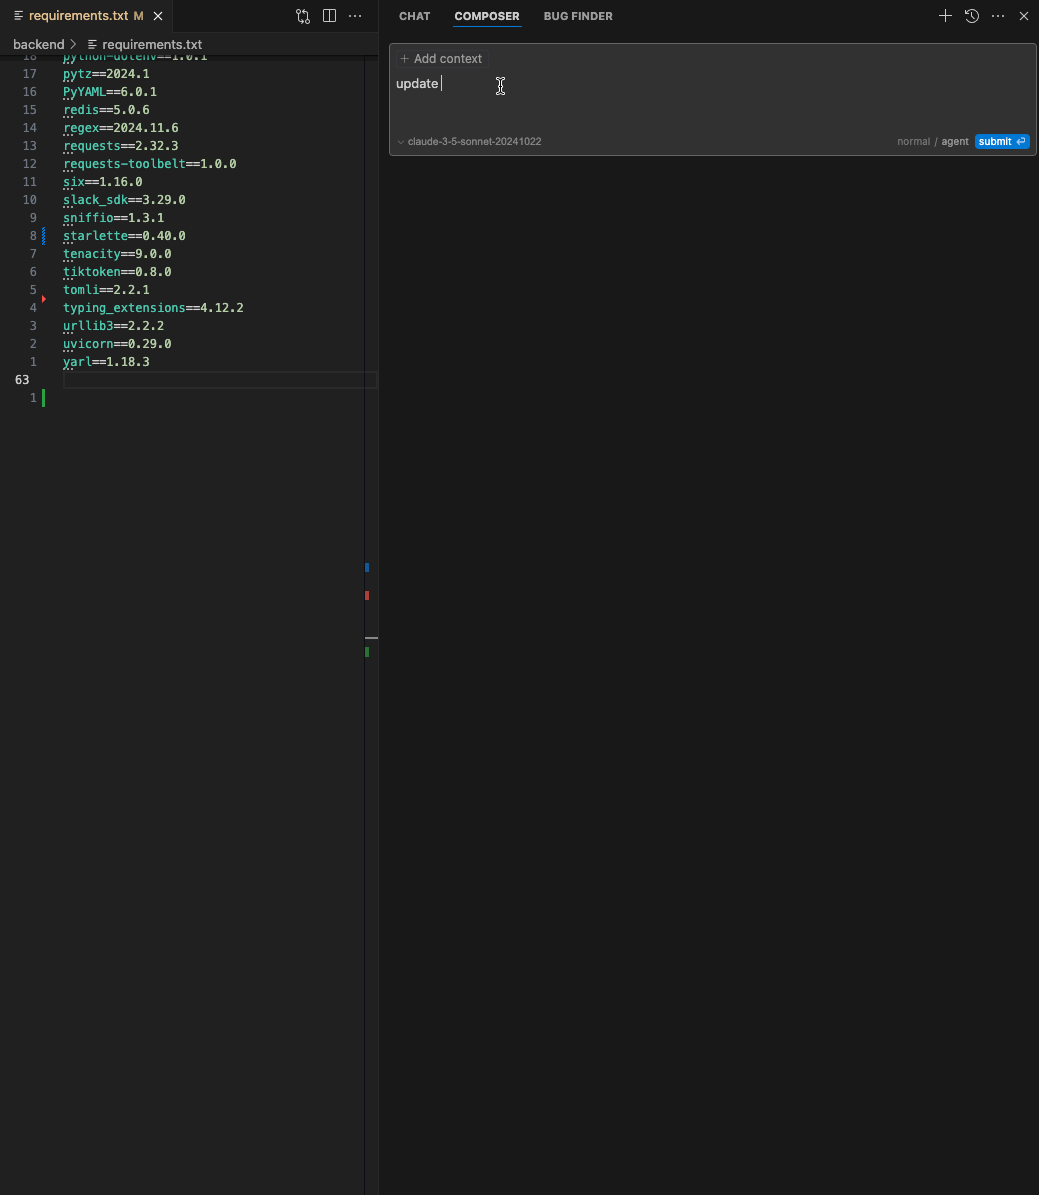Viewport: 1039px width, 1195px height.
Task: Open AI panel more options ellipsis
Action: (x=998, y=16)
